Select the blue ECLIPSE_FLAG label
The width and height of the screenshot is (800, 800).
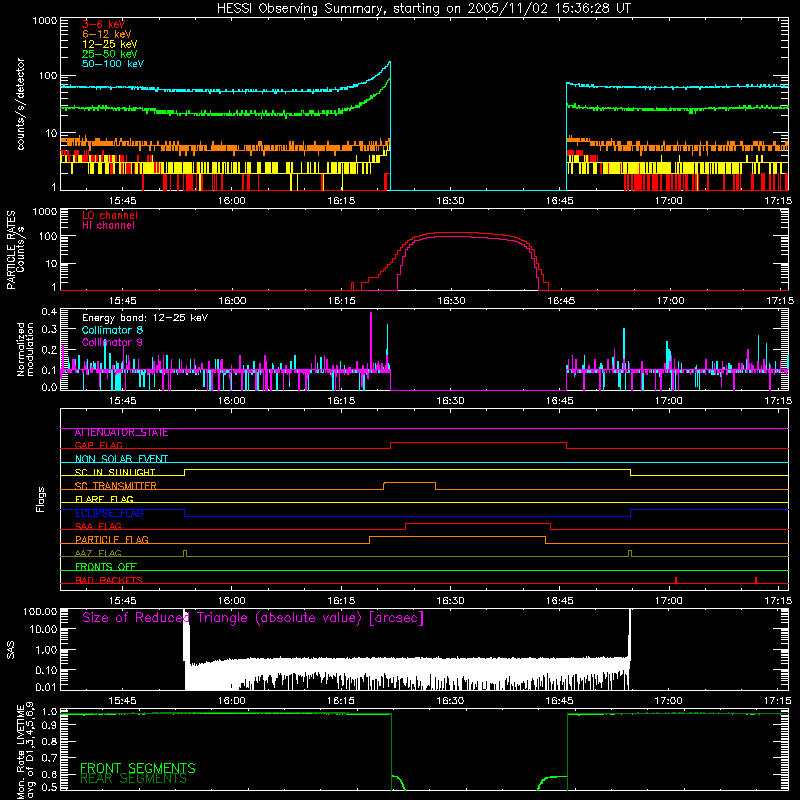109,513
